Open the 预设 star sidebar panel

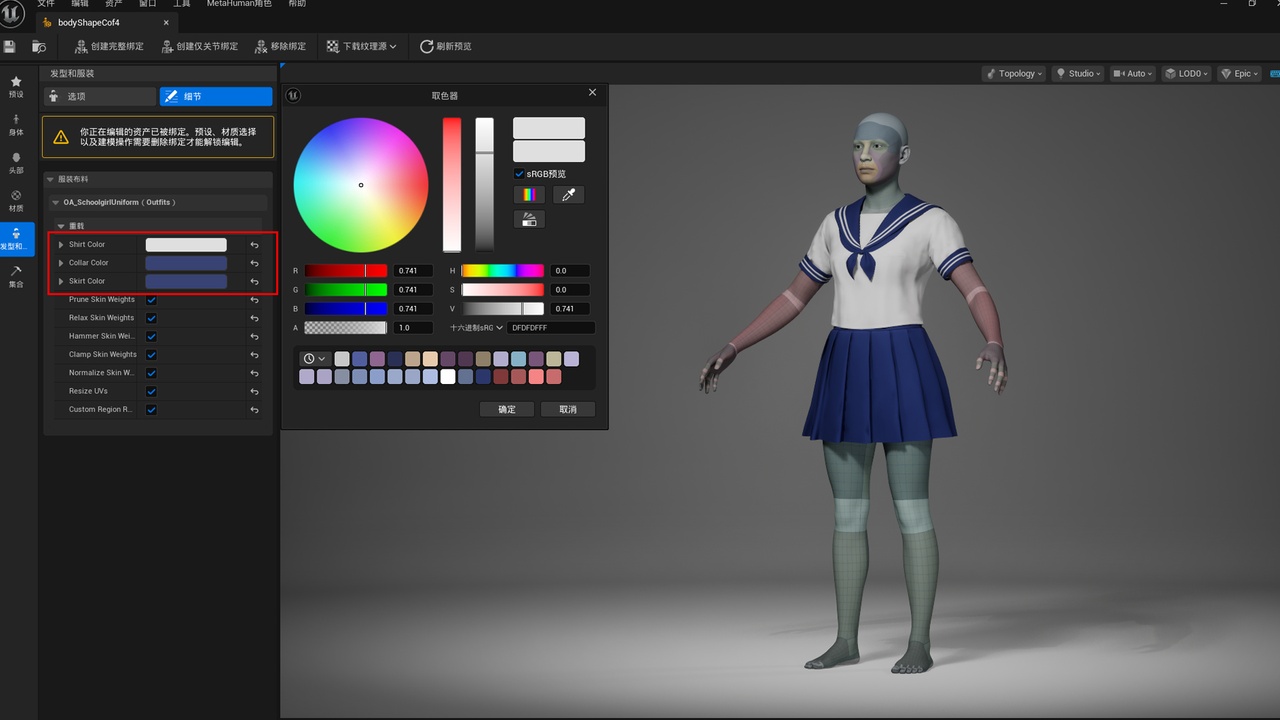pyautogui.click(x=16, y=86)
